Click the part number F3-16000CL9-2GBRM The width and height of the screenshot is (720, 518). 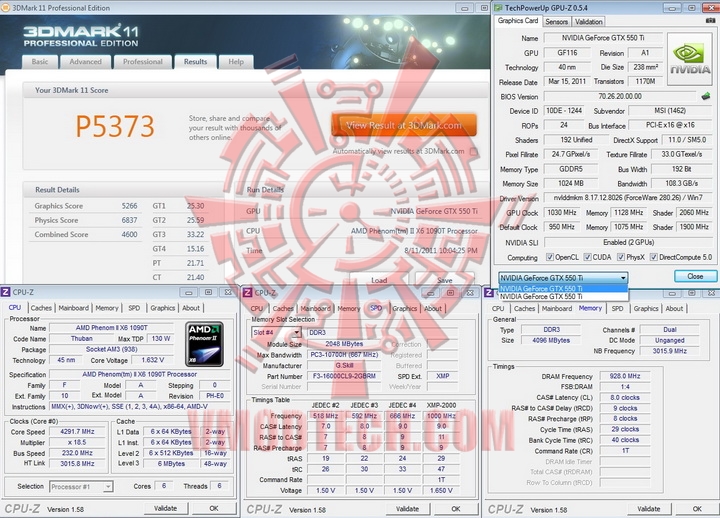click(344, 376)
